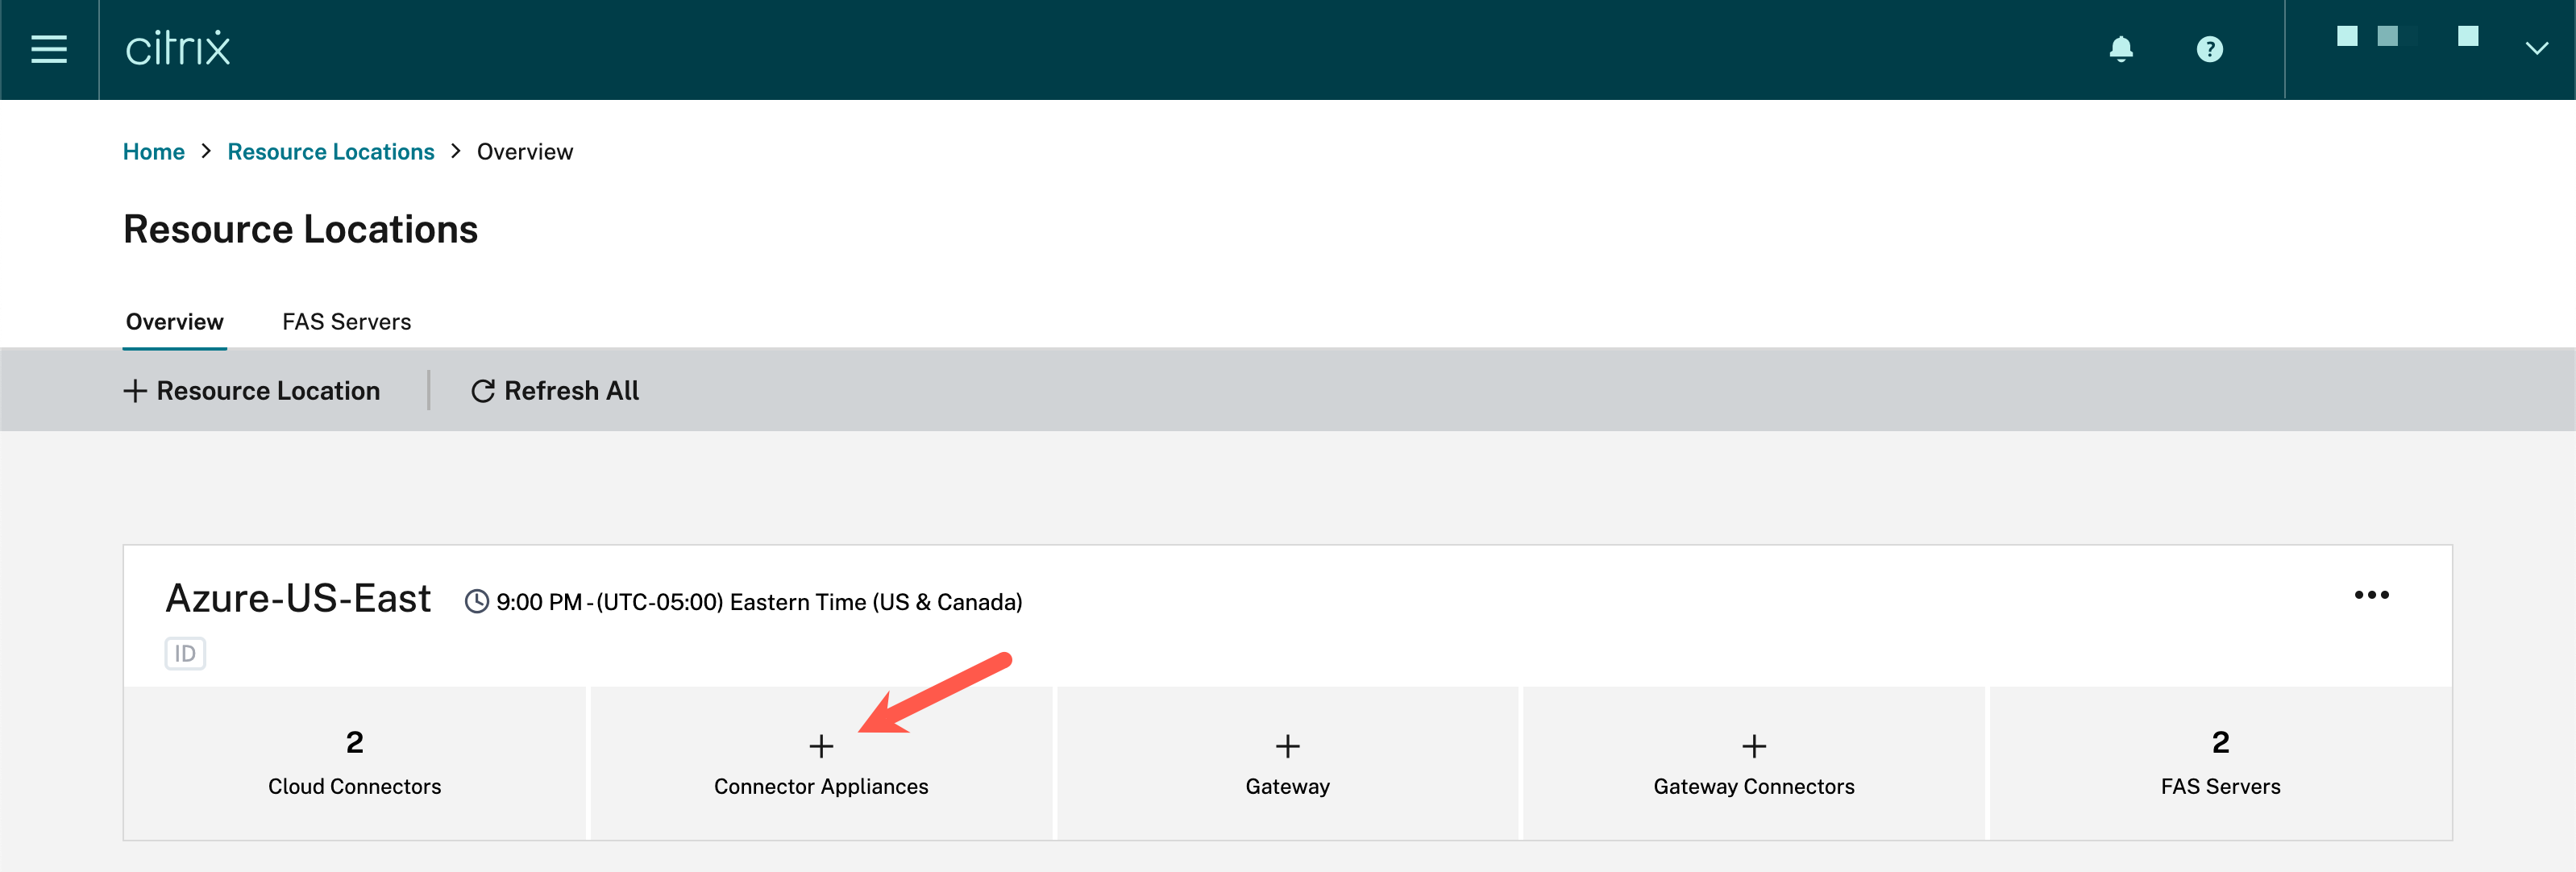The height and width of the screenshot is (872, 2576).
Task: Go to Resource Locations breadcrumb
Action: click(x=330, y=152)
